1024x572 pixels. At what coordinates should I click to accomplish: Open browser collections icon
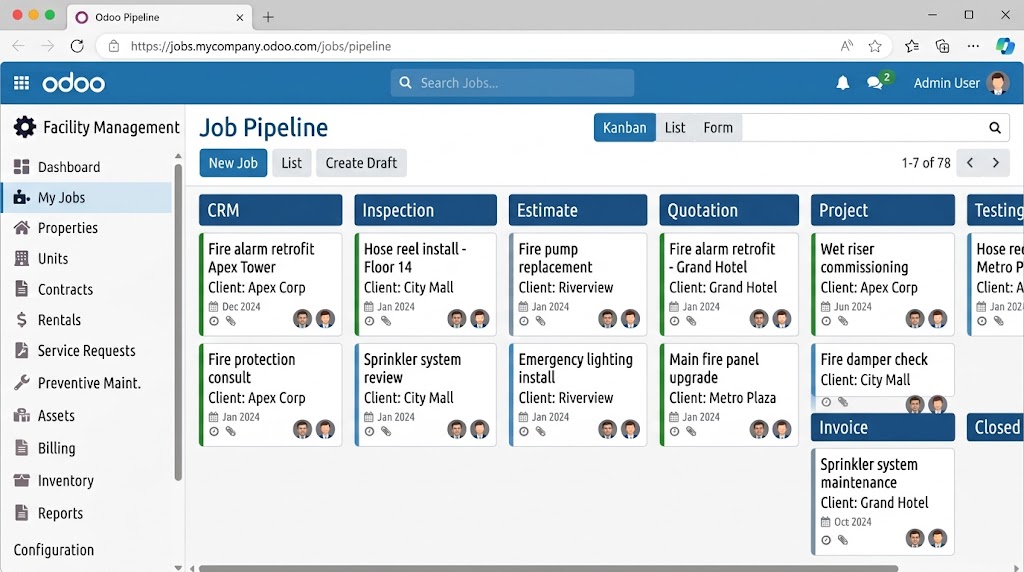tap(942, 46)
